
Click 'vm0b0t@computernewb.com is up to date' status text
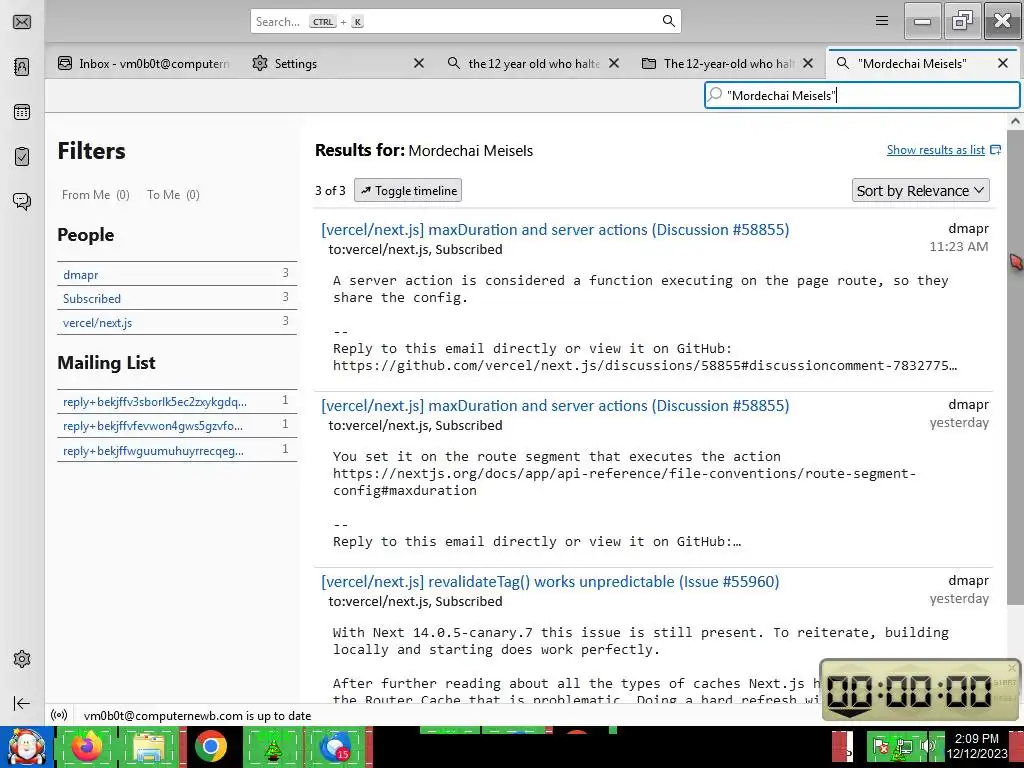pyautogui.click(x=197, y=716)
